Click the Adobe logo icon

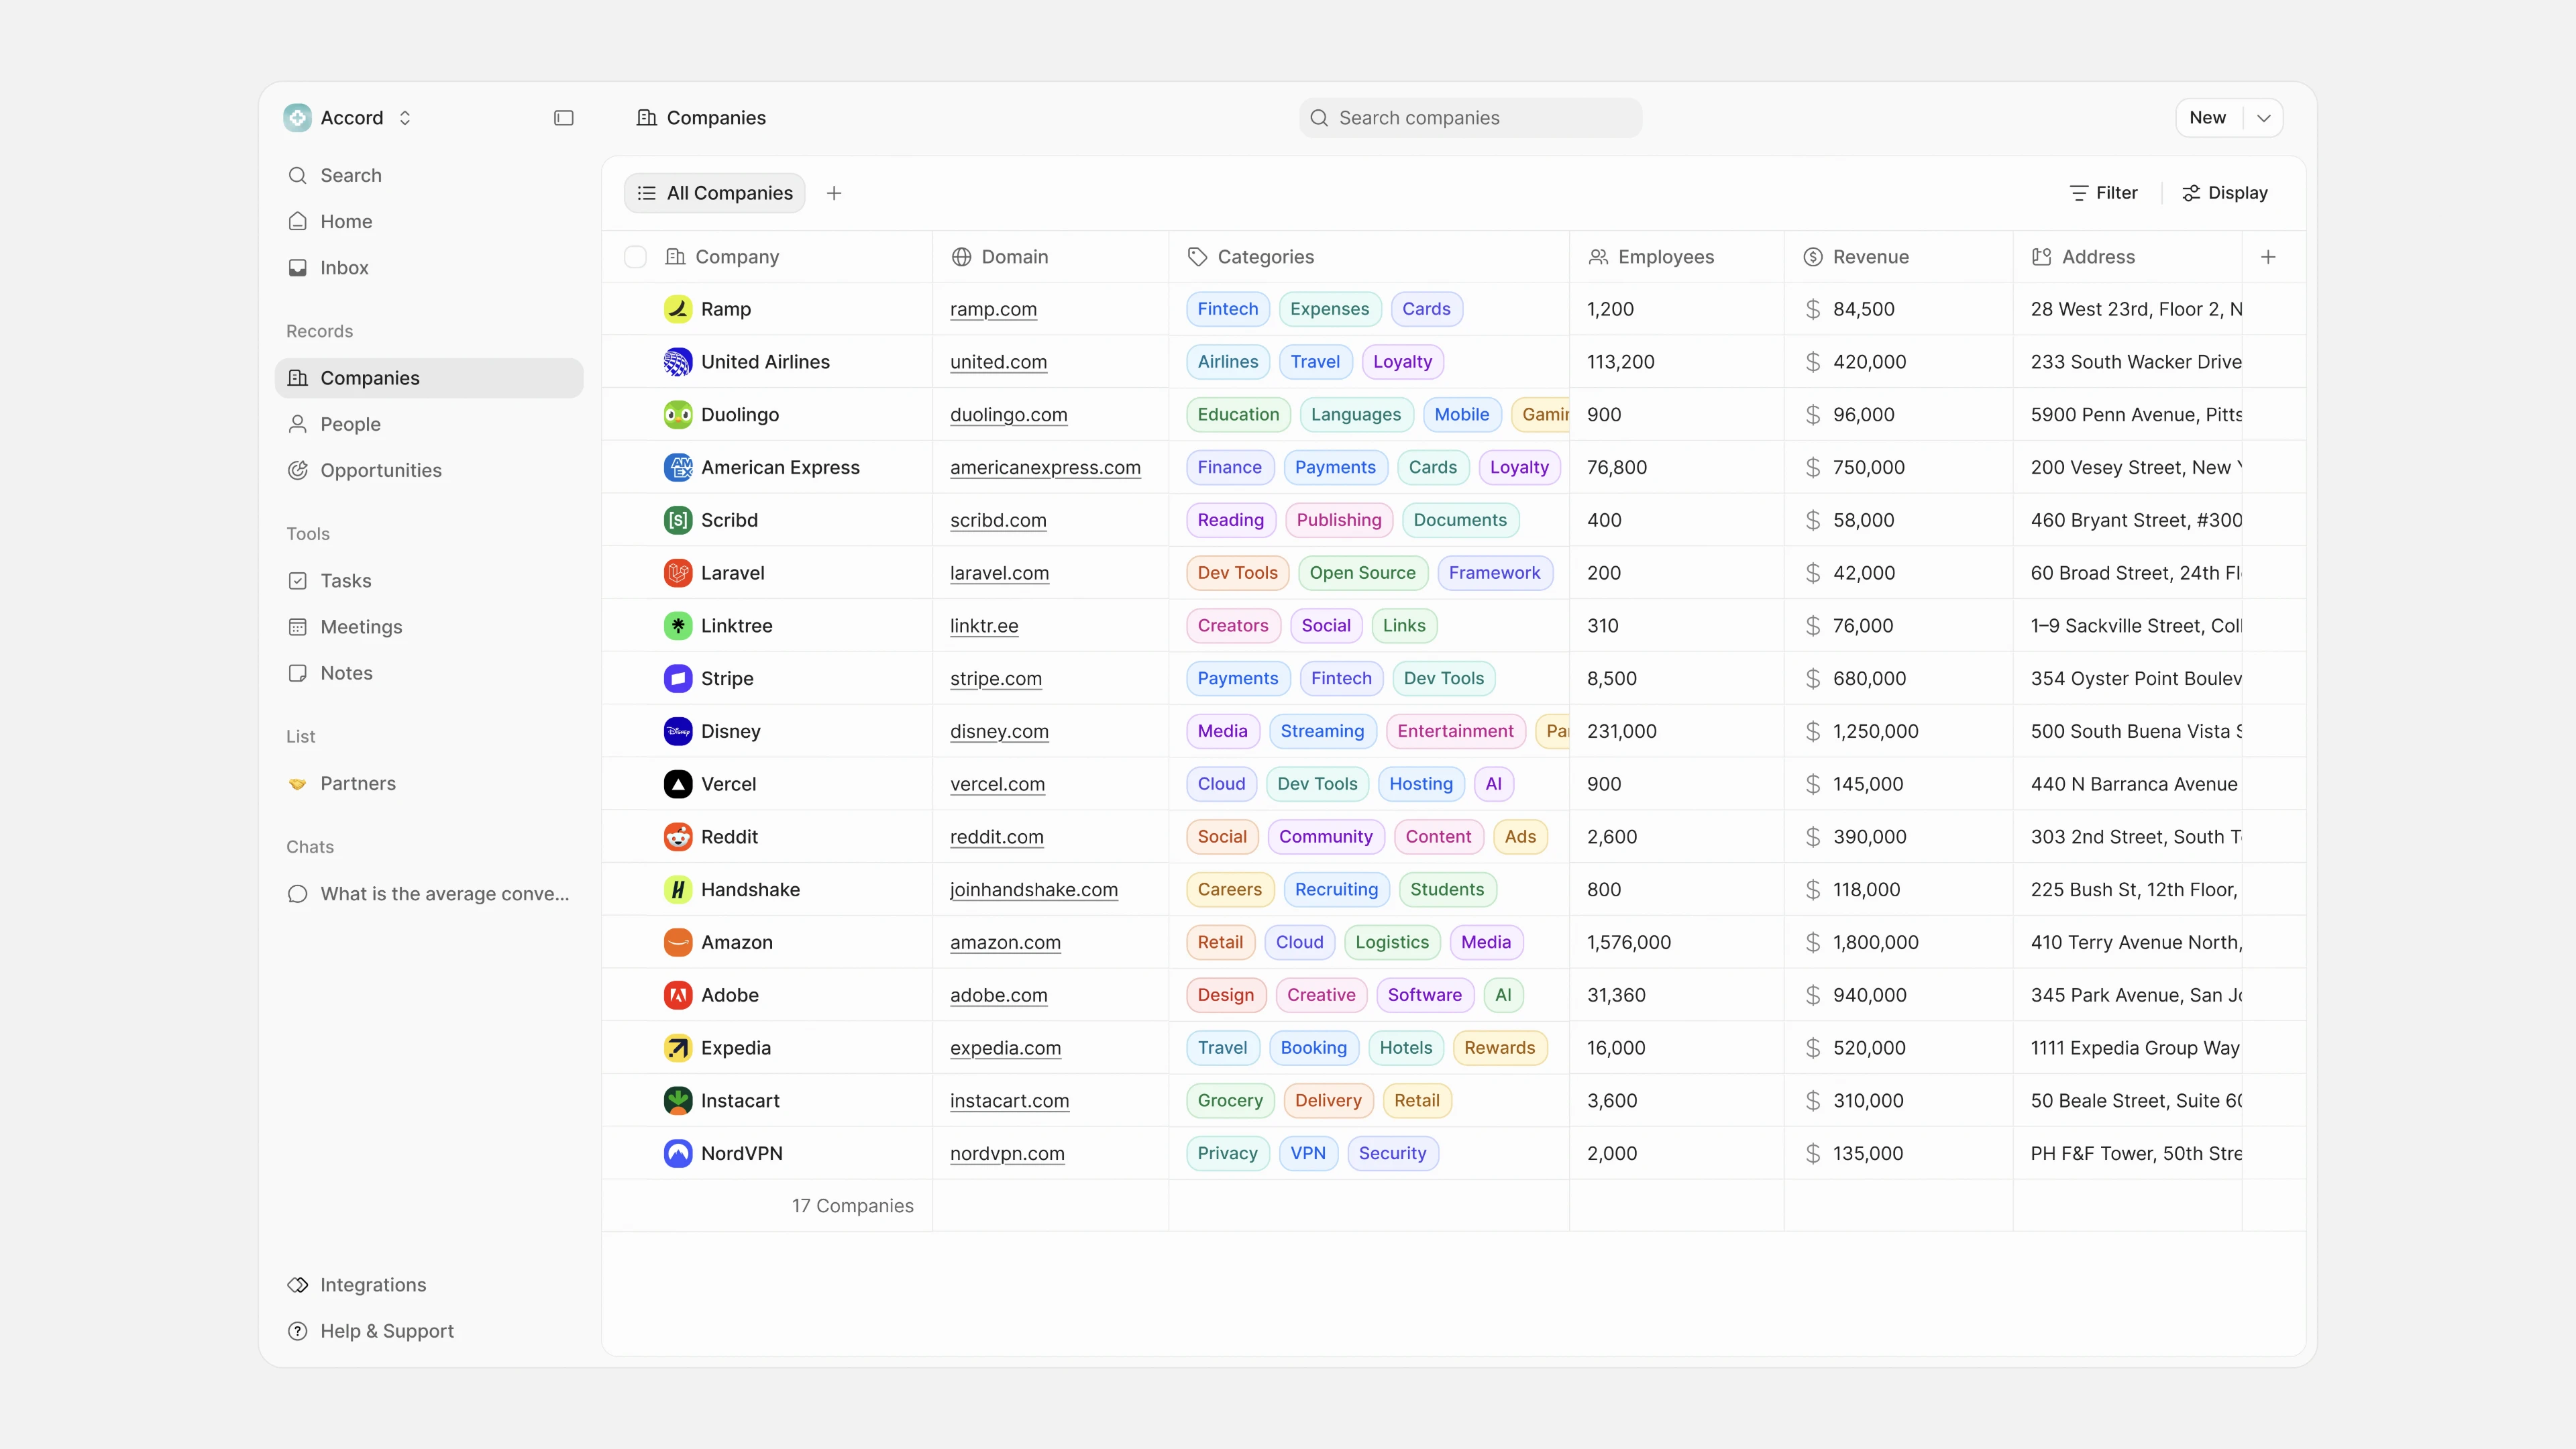tap(678, 995)
